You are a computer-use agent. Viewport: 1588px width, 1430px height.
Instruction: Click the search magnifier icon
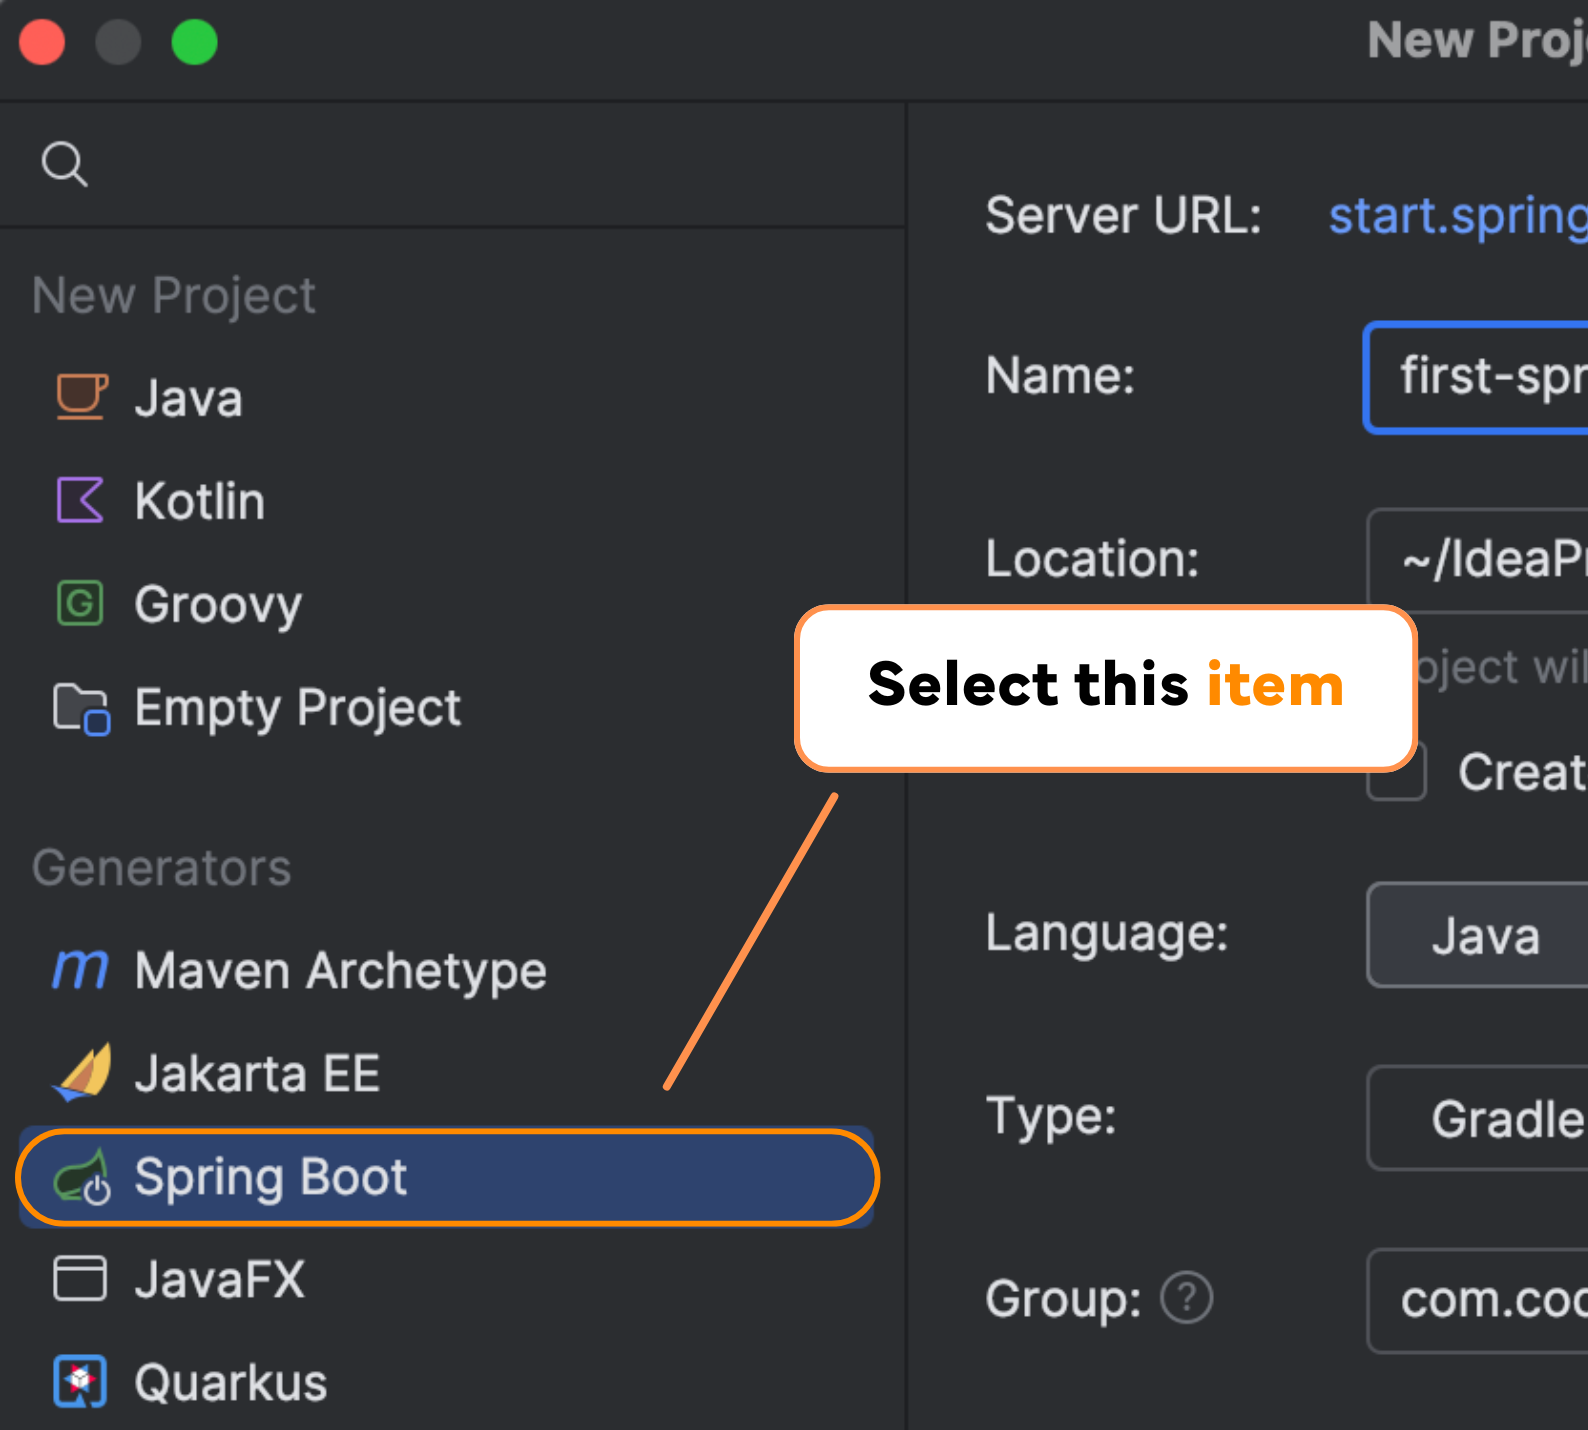64,164
